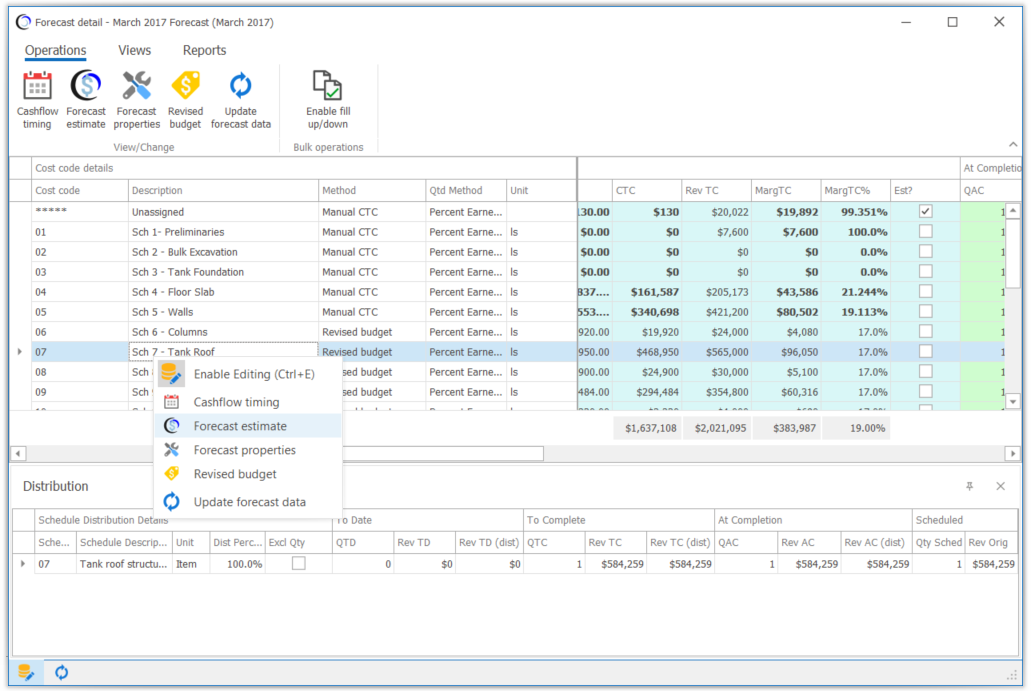Check Est? box for Sch 3 - Tank Foundation
This screenshot has width=1036, height=691.
pos(926,272)
